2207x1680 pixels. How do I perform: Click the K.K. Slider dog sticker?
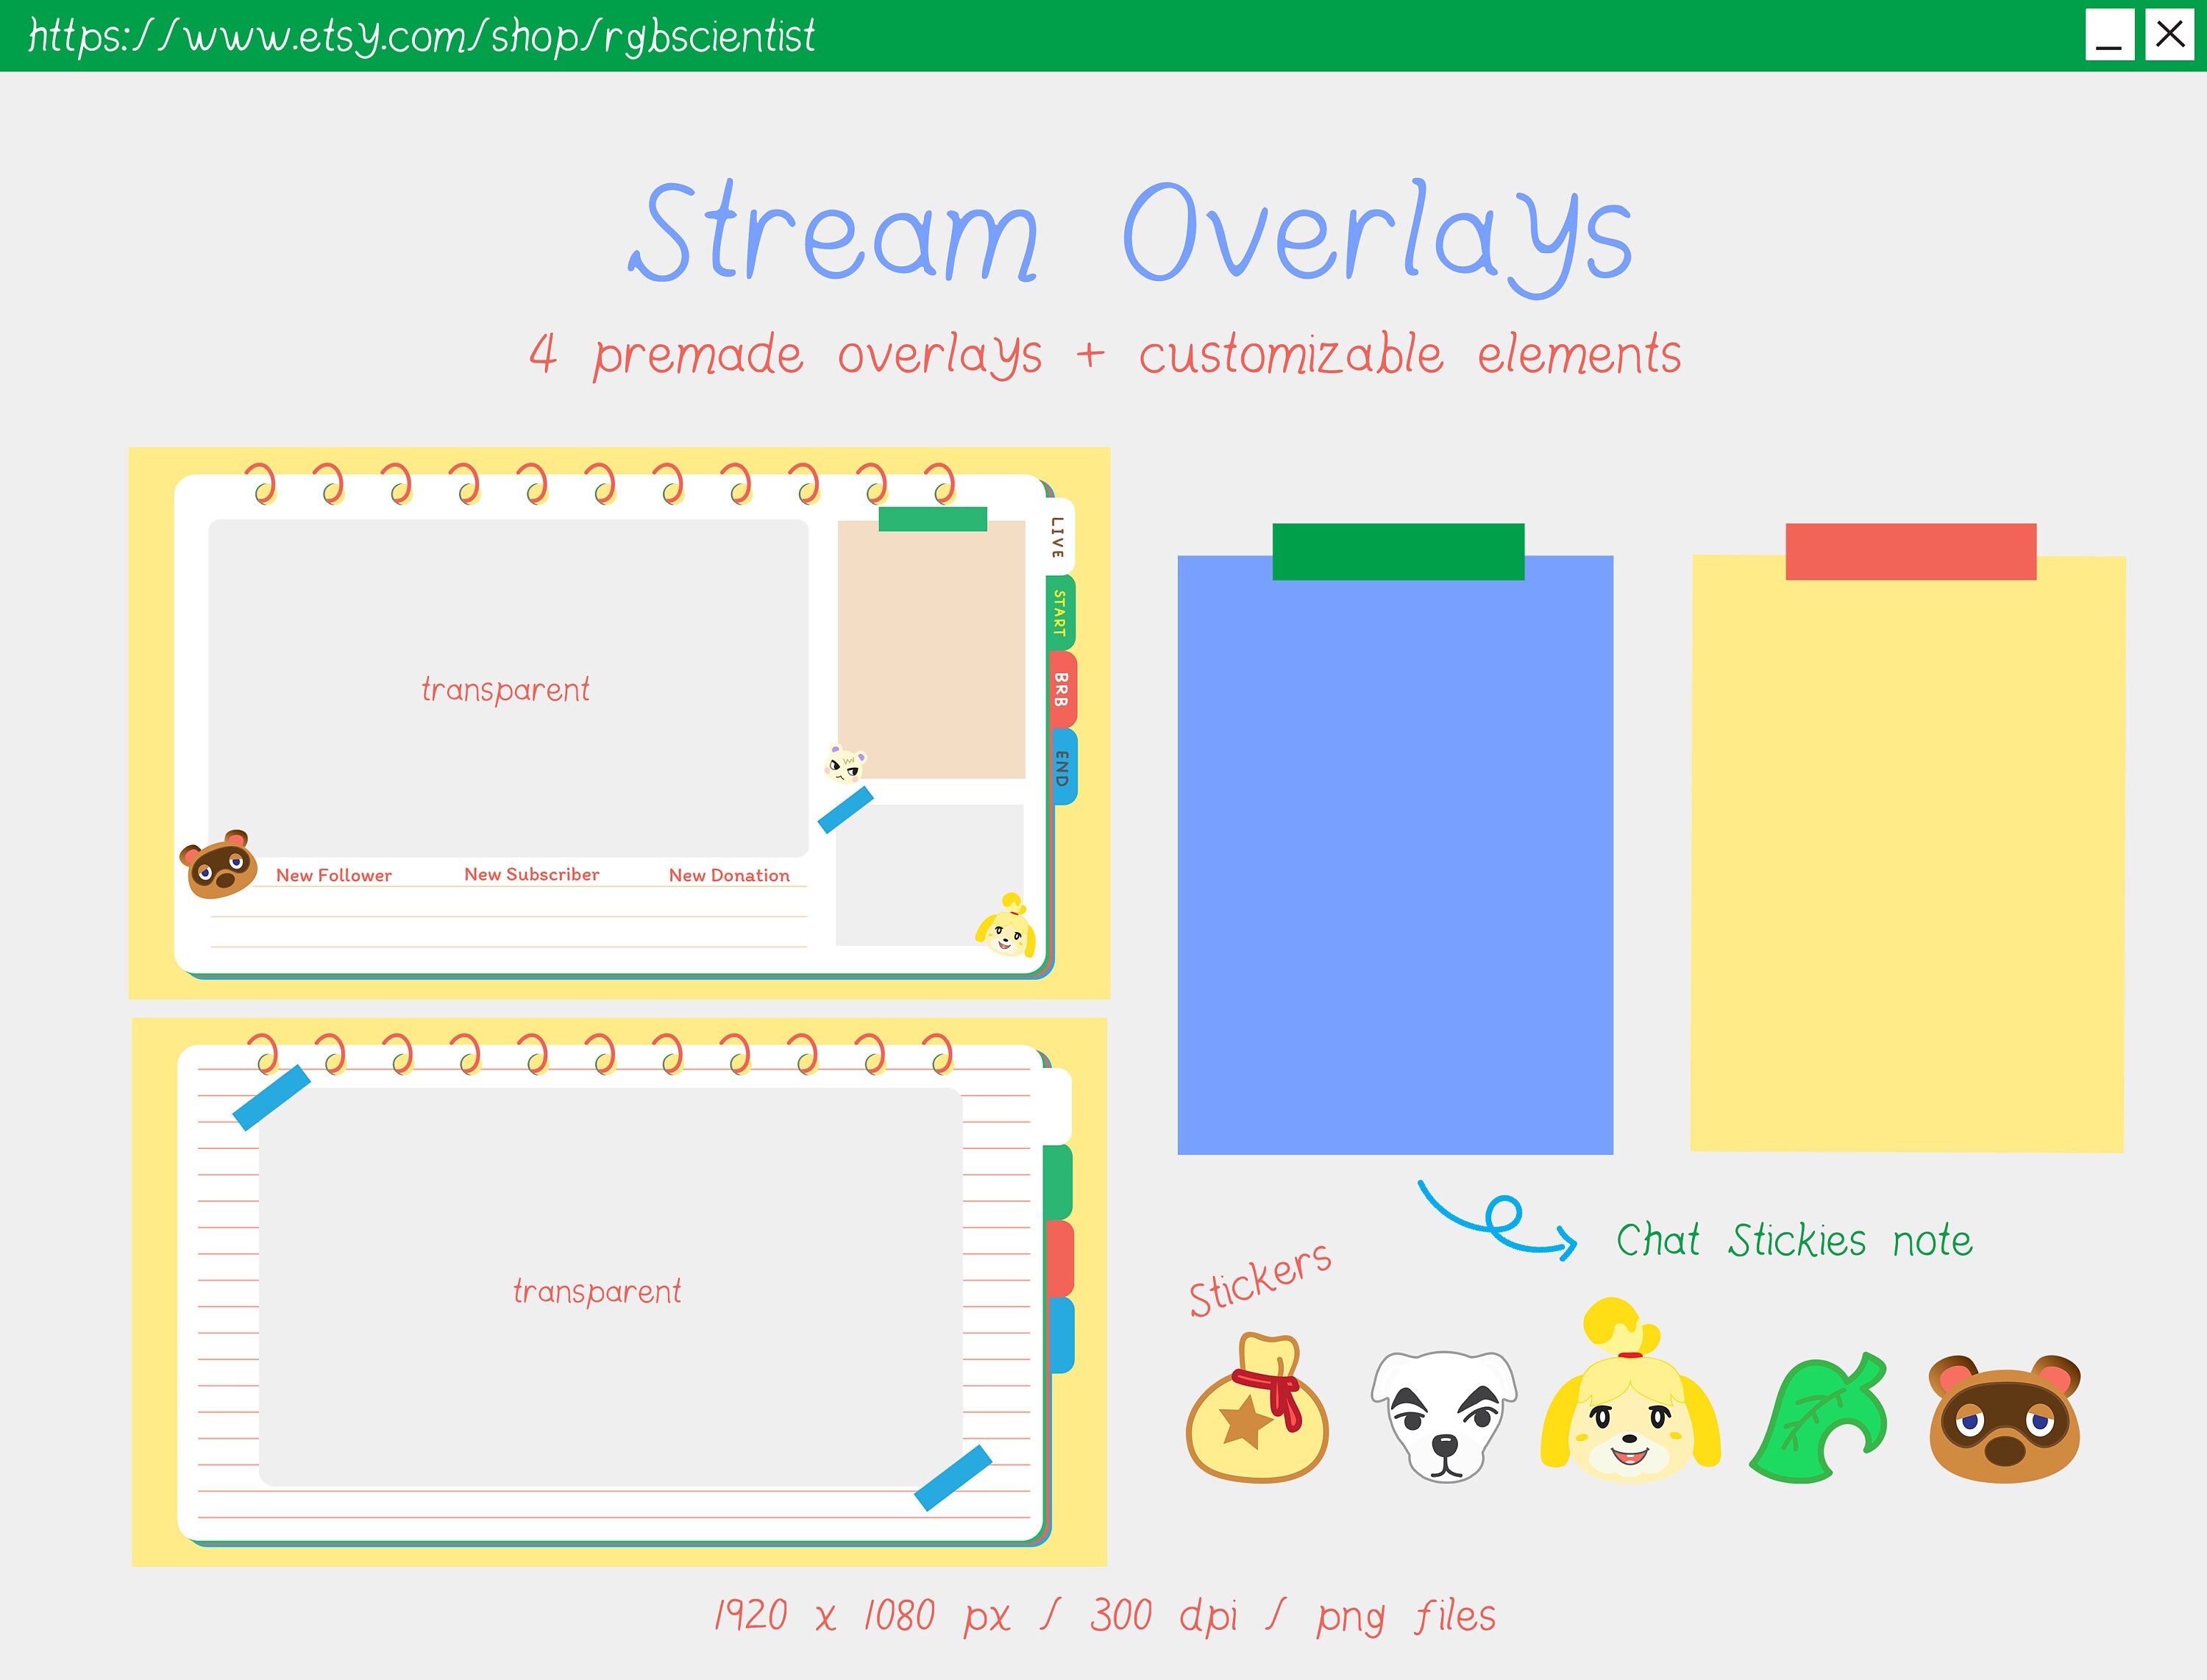1444,1416
